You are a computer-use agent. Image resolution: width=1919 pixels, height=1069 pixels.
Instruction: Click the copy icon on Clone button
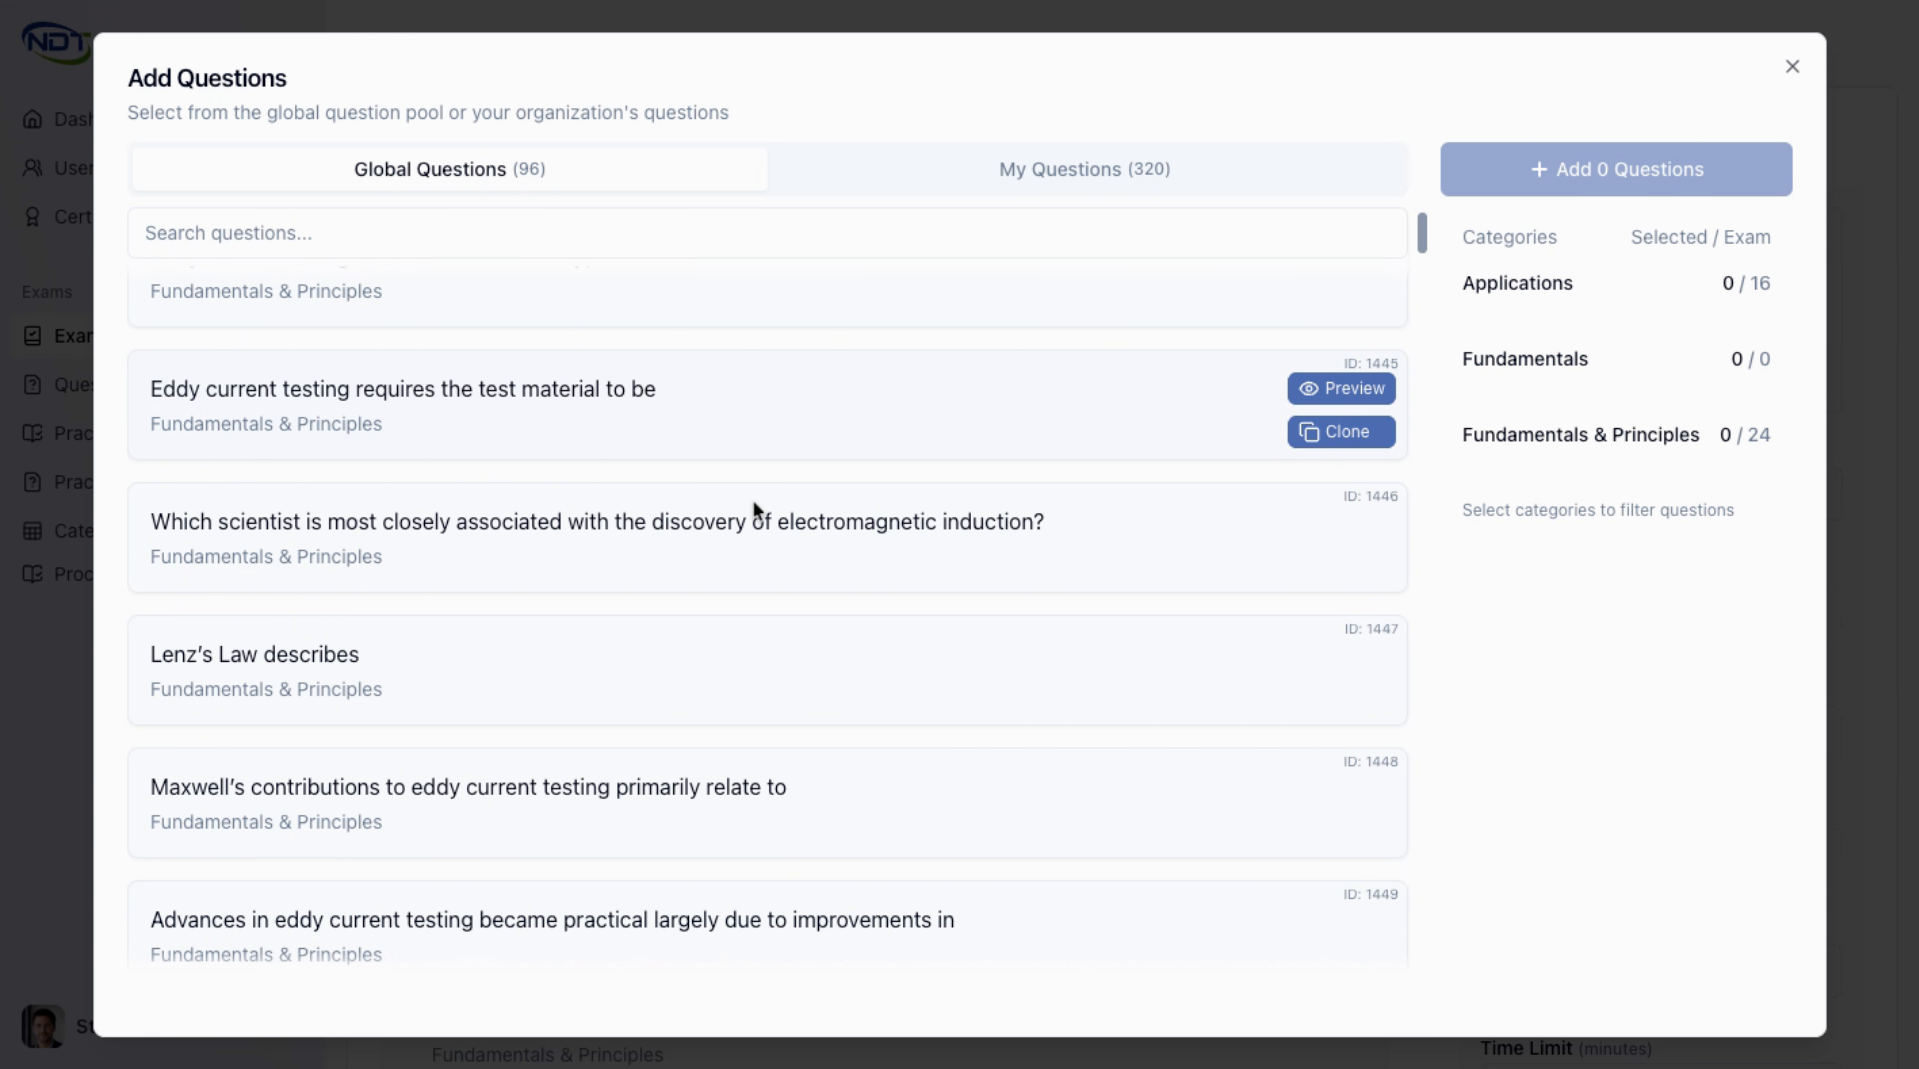[1308, 432]
